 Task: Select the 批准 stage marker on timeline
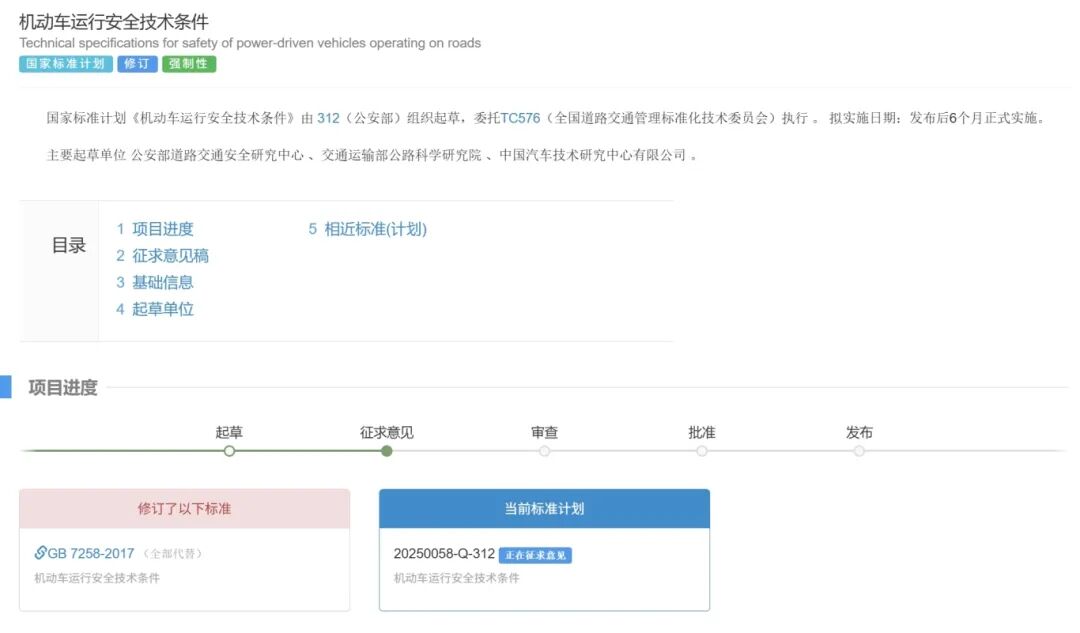[x=702, y=451]
